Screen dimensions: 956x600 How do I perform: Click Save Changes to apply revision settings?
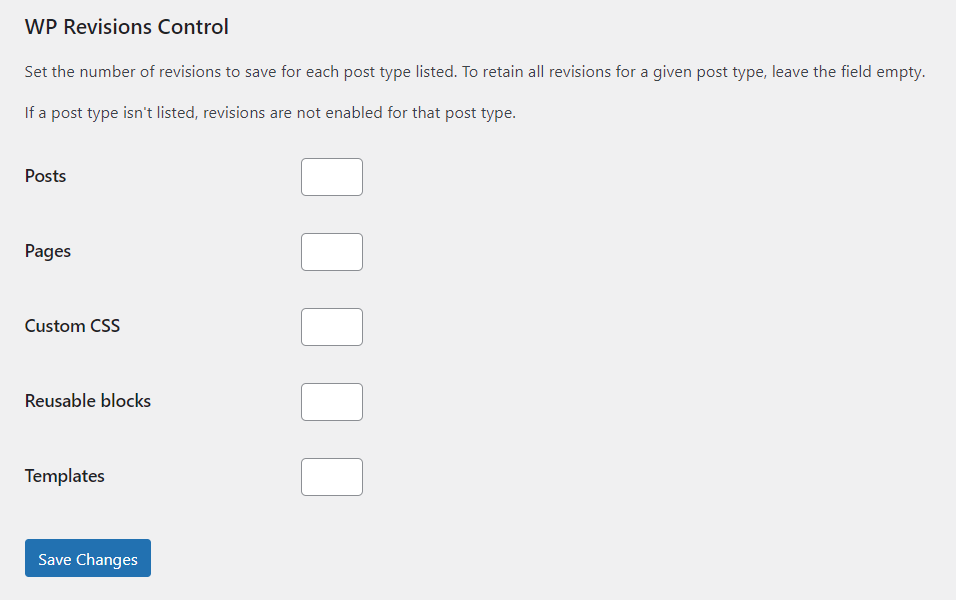[x=87, y=558]
